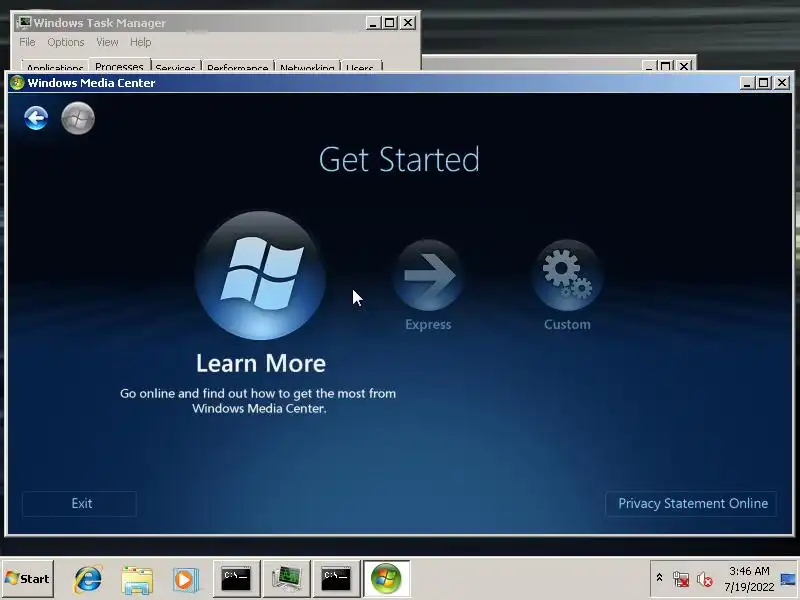Screen dimensions: 800x600
Task: Open the Learn More Windows logo tile
Action: 260,276
